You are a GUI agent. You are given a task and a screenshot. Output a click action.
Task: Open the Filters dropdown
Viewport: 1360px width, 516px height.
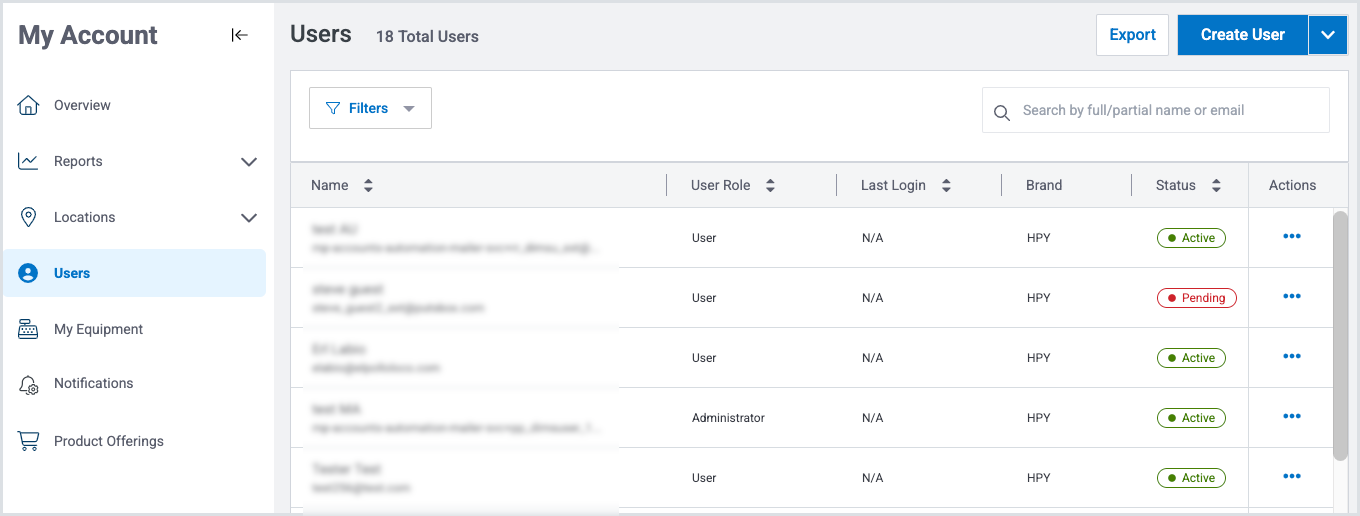370,108
